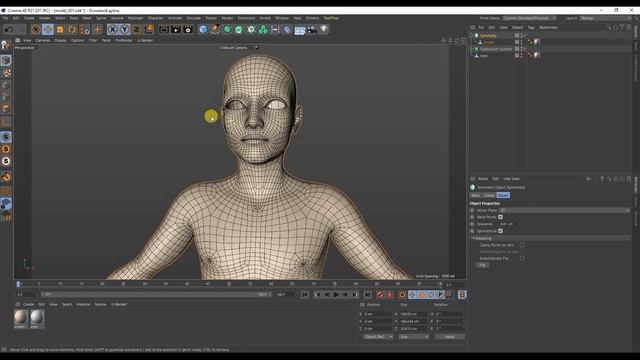Toggle the X axis lock
Screen dimensions: 640x360
pyautogui.click(x=113, y=29)
